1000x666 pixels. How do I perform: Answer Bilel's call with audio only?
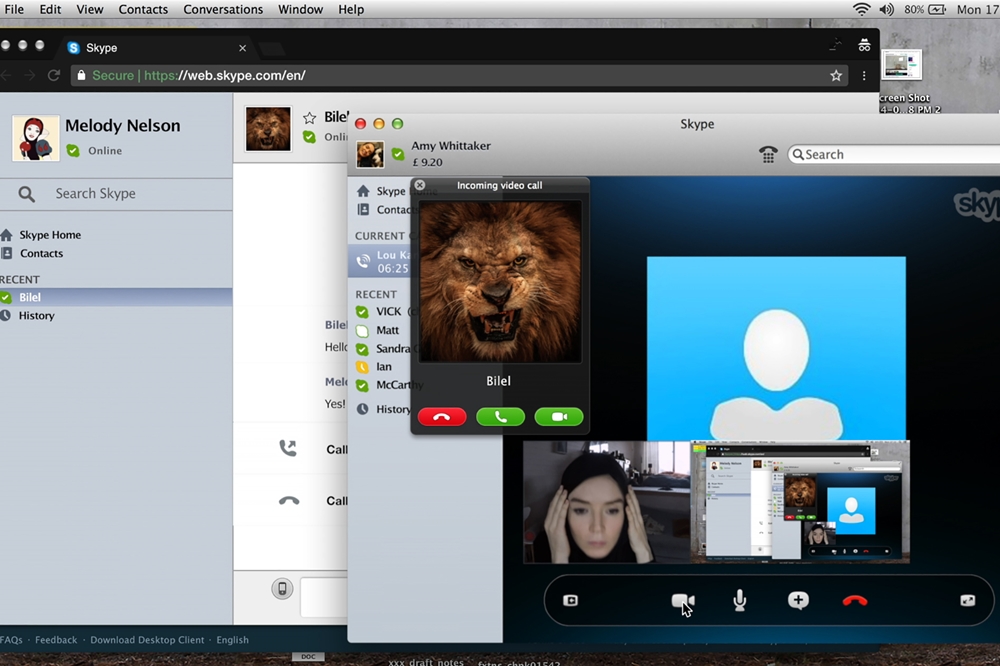[x=501, y=417]
